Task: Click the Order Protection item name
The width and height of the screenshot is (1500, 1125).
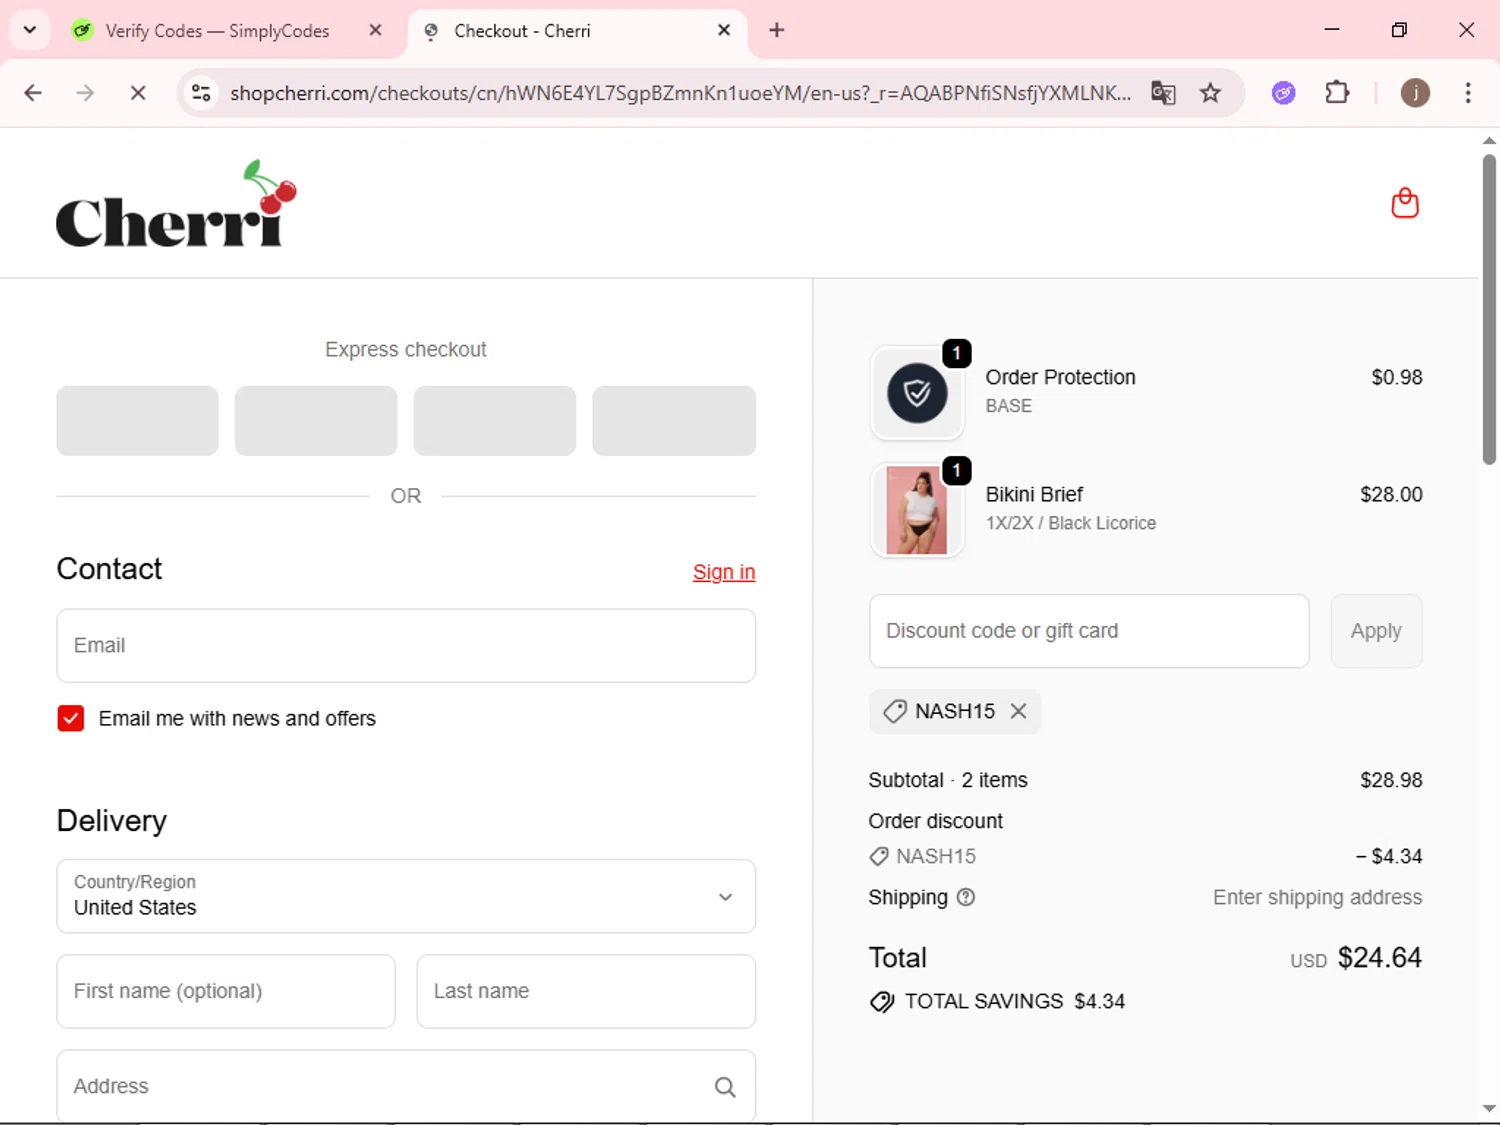Action: [x=1060, y=377]
